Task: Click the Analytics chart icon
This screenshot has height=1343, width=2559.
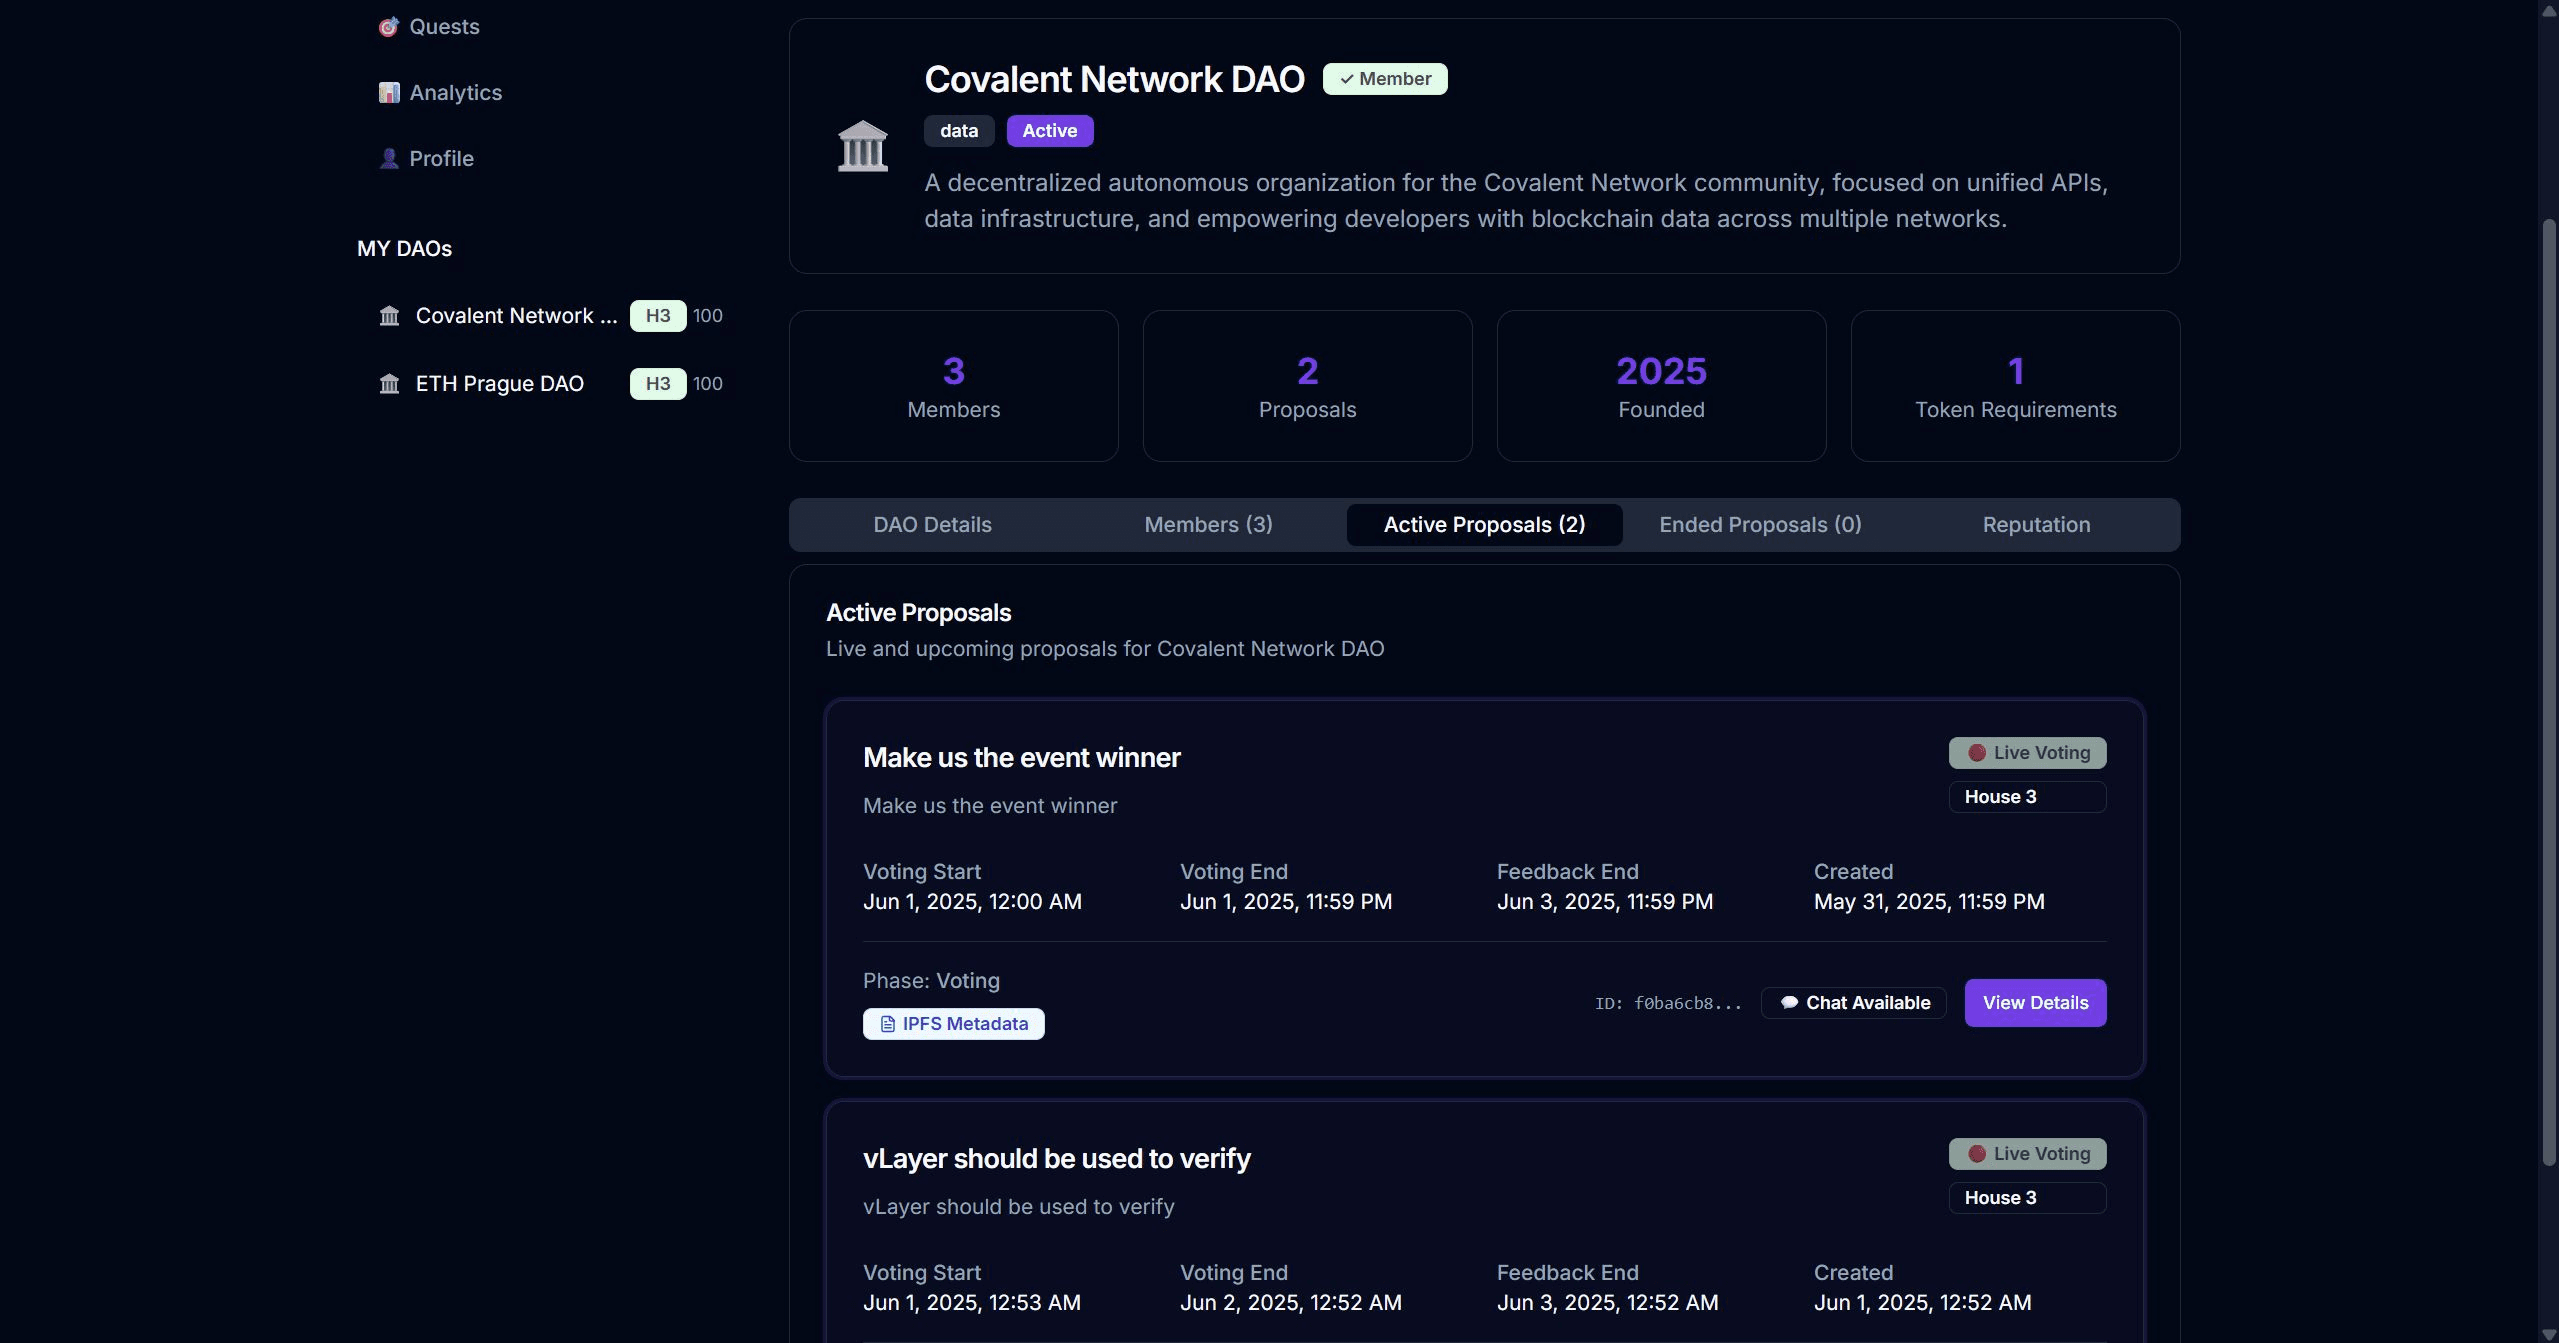Action: tap(388, 93)
